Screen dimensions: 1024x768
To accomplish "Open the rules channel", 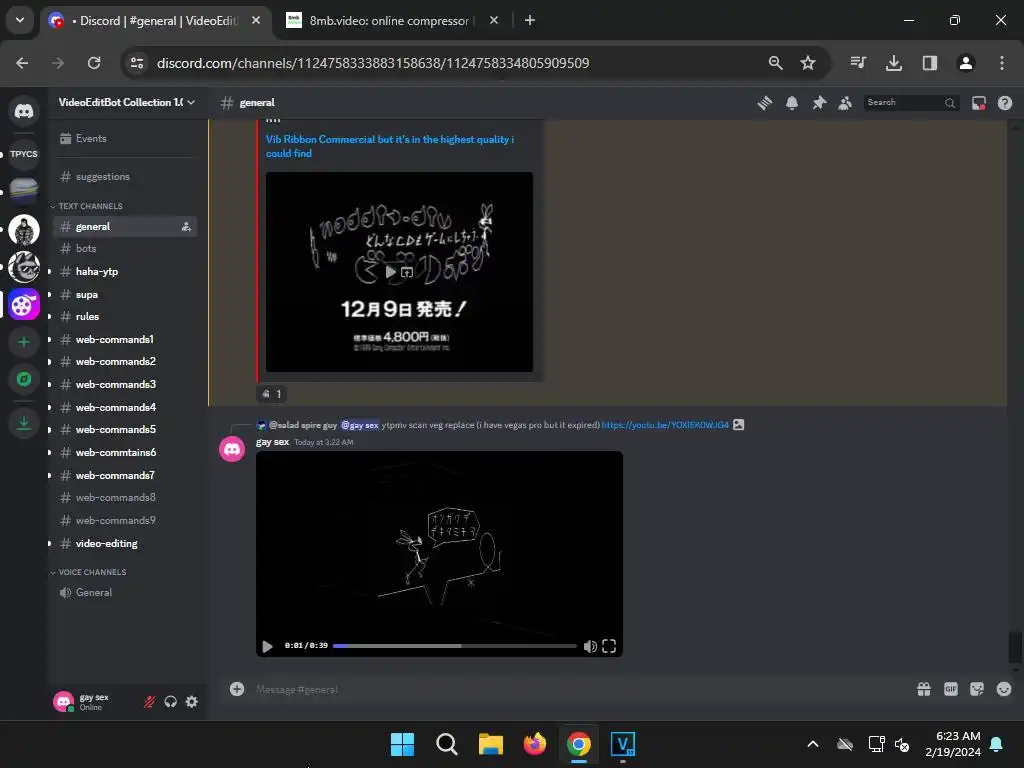I will click(125, 317).
